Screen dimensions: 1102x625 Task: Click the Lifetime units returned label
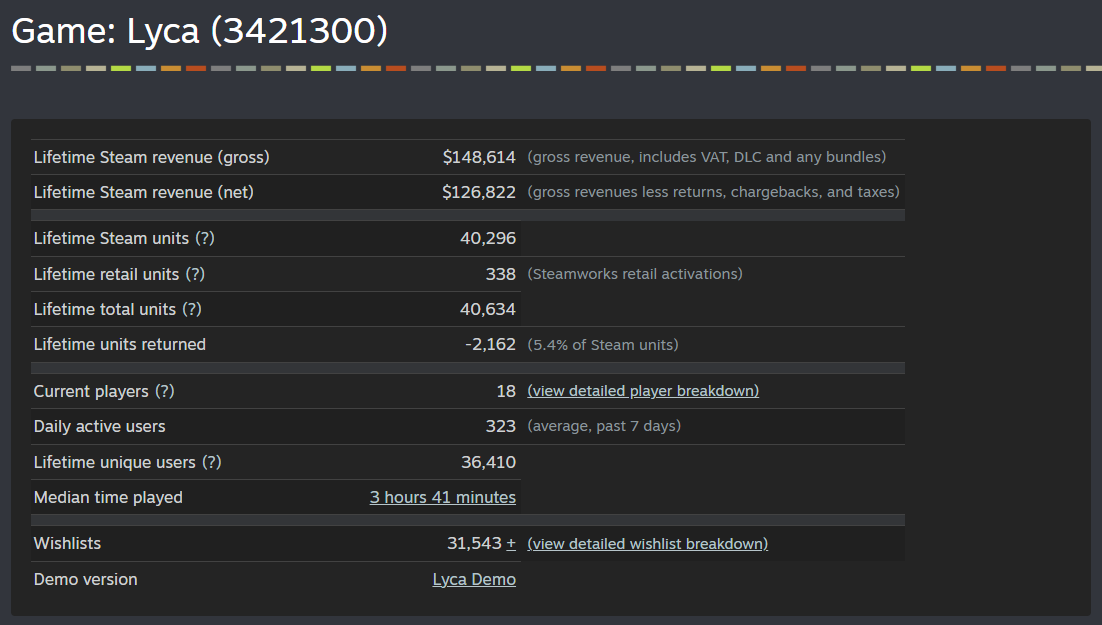[119, 344]
